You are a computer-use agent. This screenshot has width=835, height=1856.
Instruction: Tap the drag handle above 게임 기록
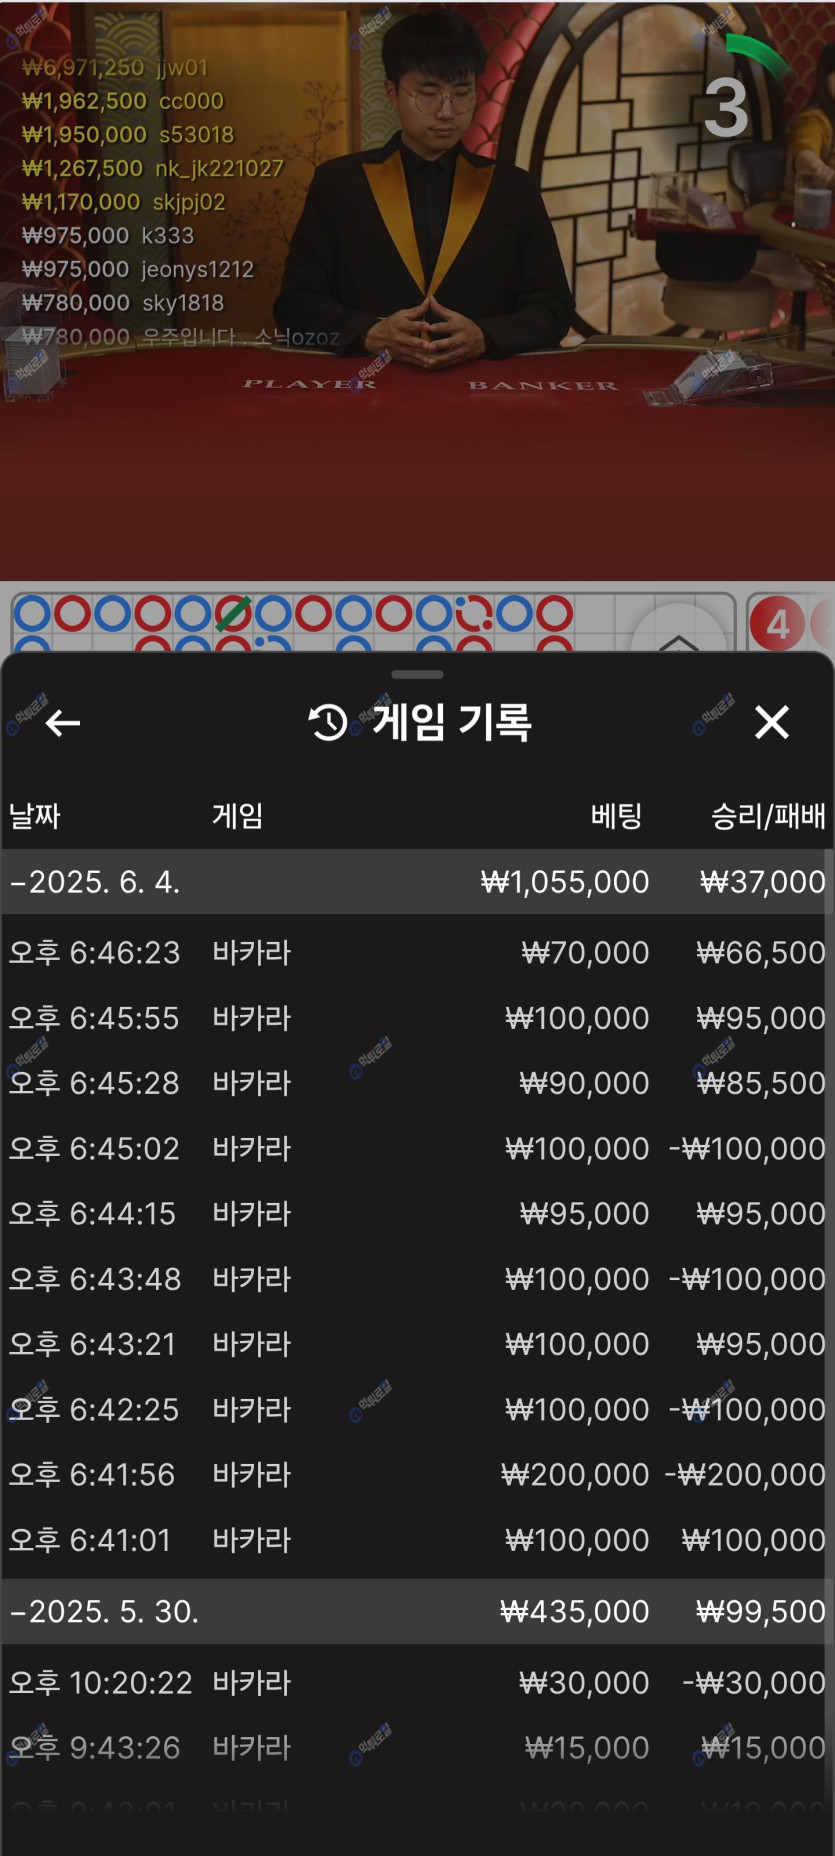point(417,675)
